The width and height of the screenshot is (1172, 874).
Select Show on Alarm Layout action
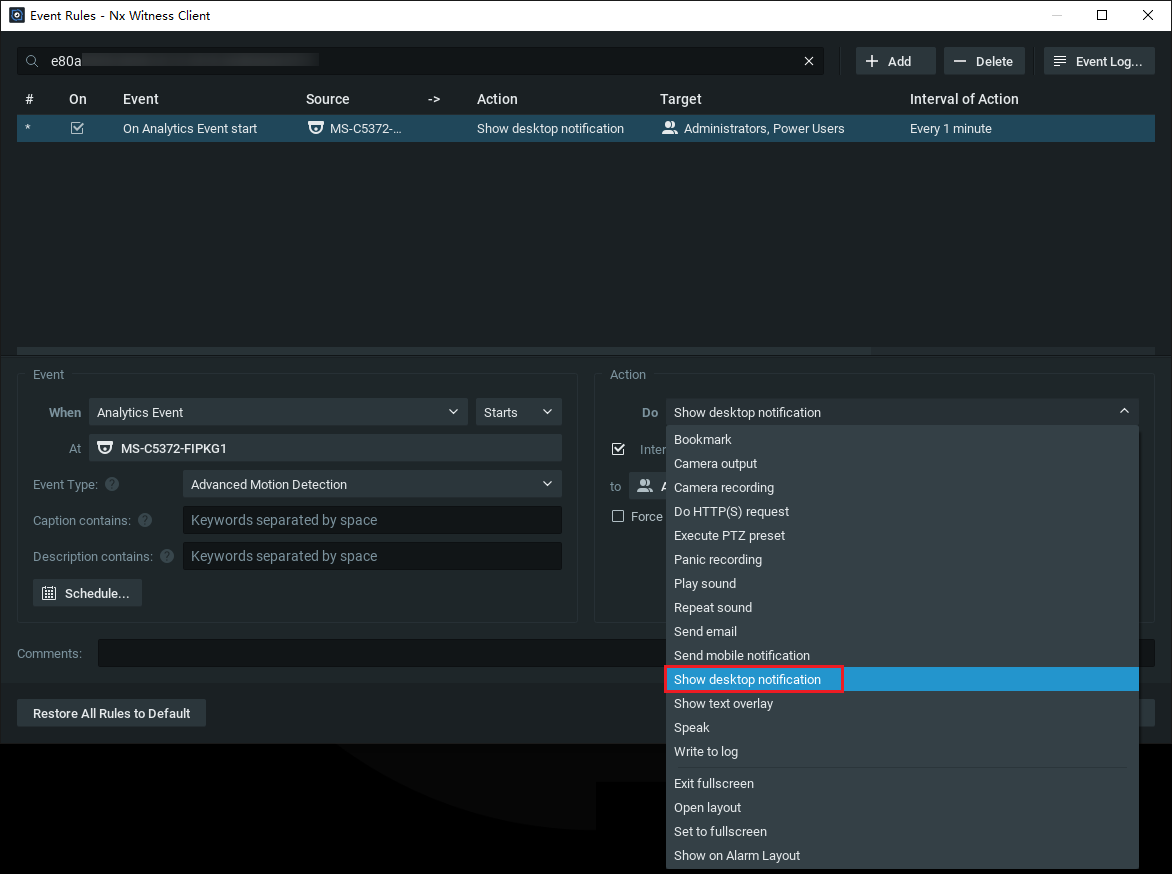pyautogui.click(x=902, y=855)
